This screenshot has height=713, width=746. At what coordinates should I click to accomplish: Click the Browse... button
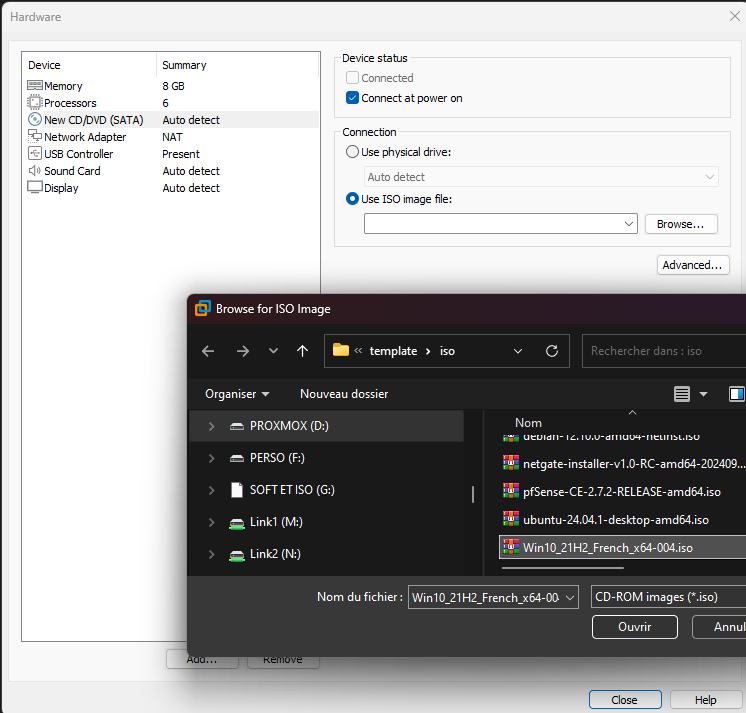pos(681,224)
